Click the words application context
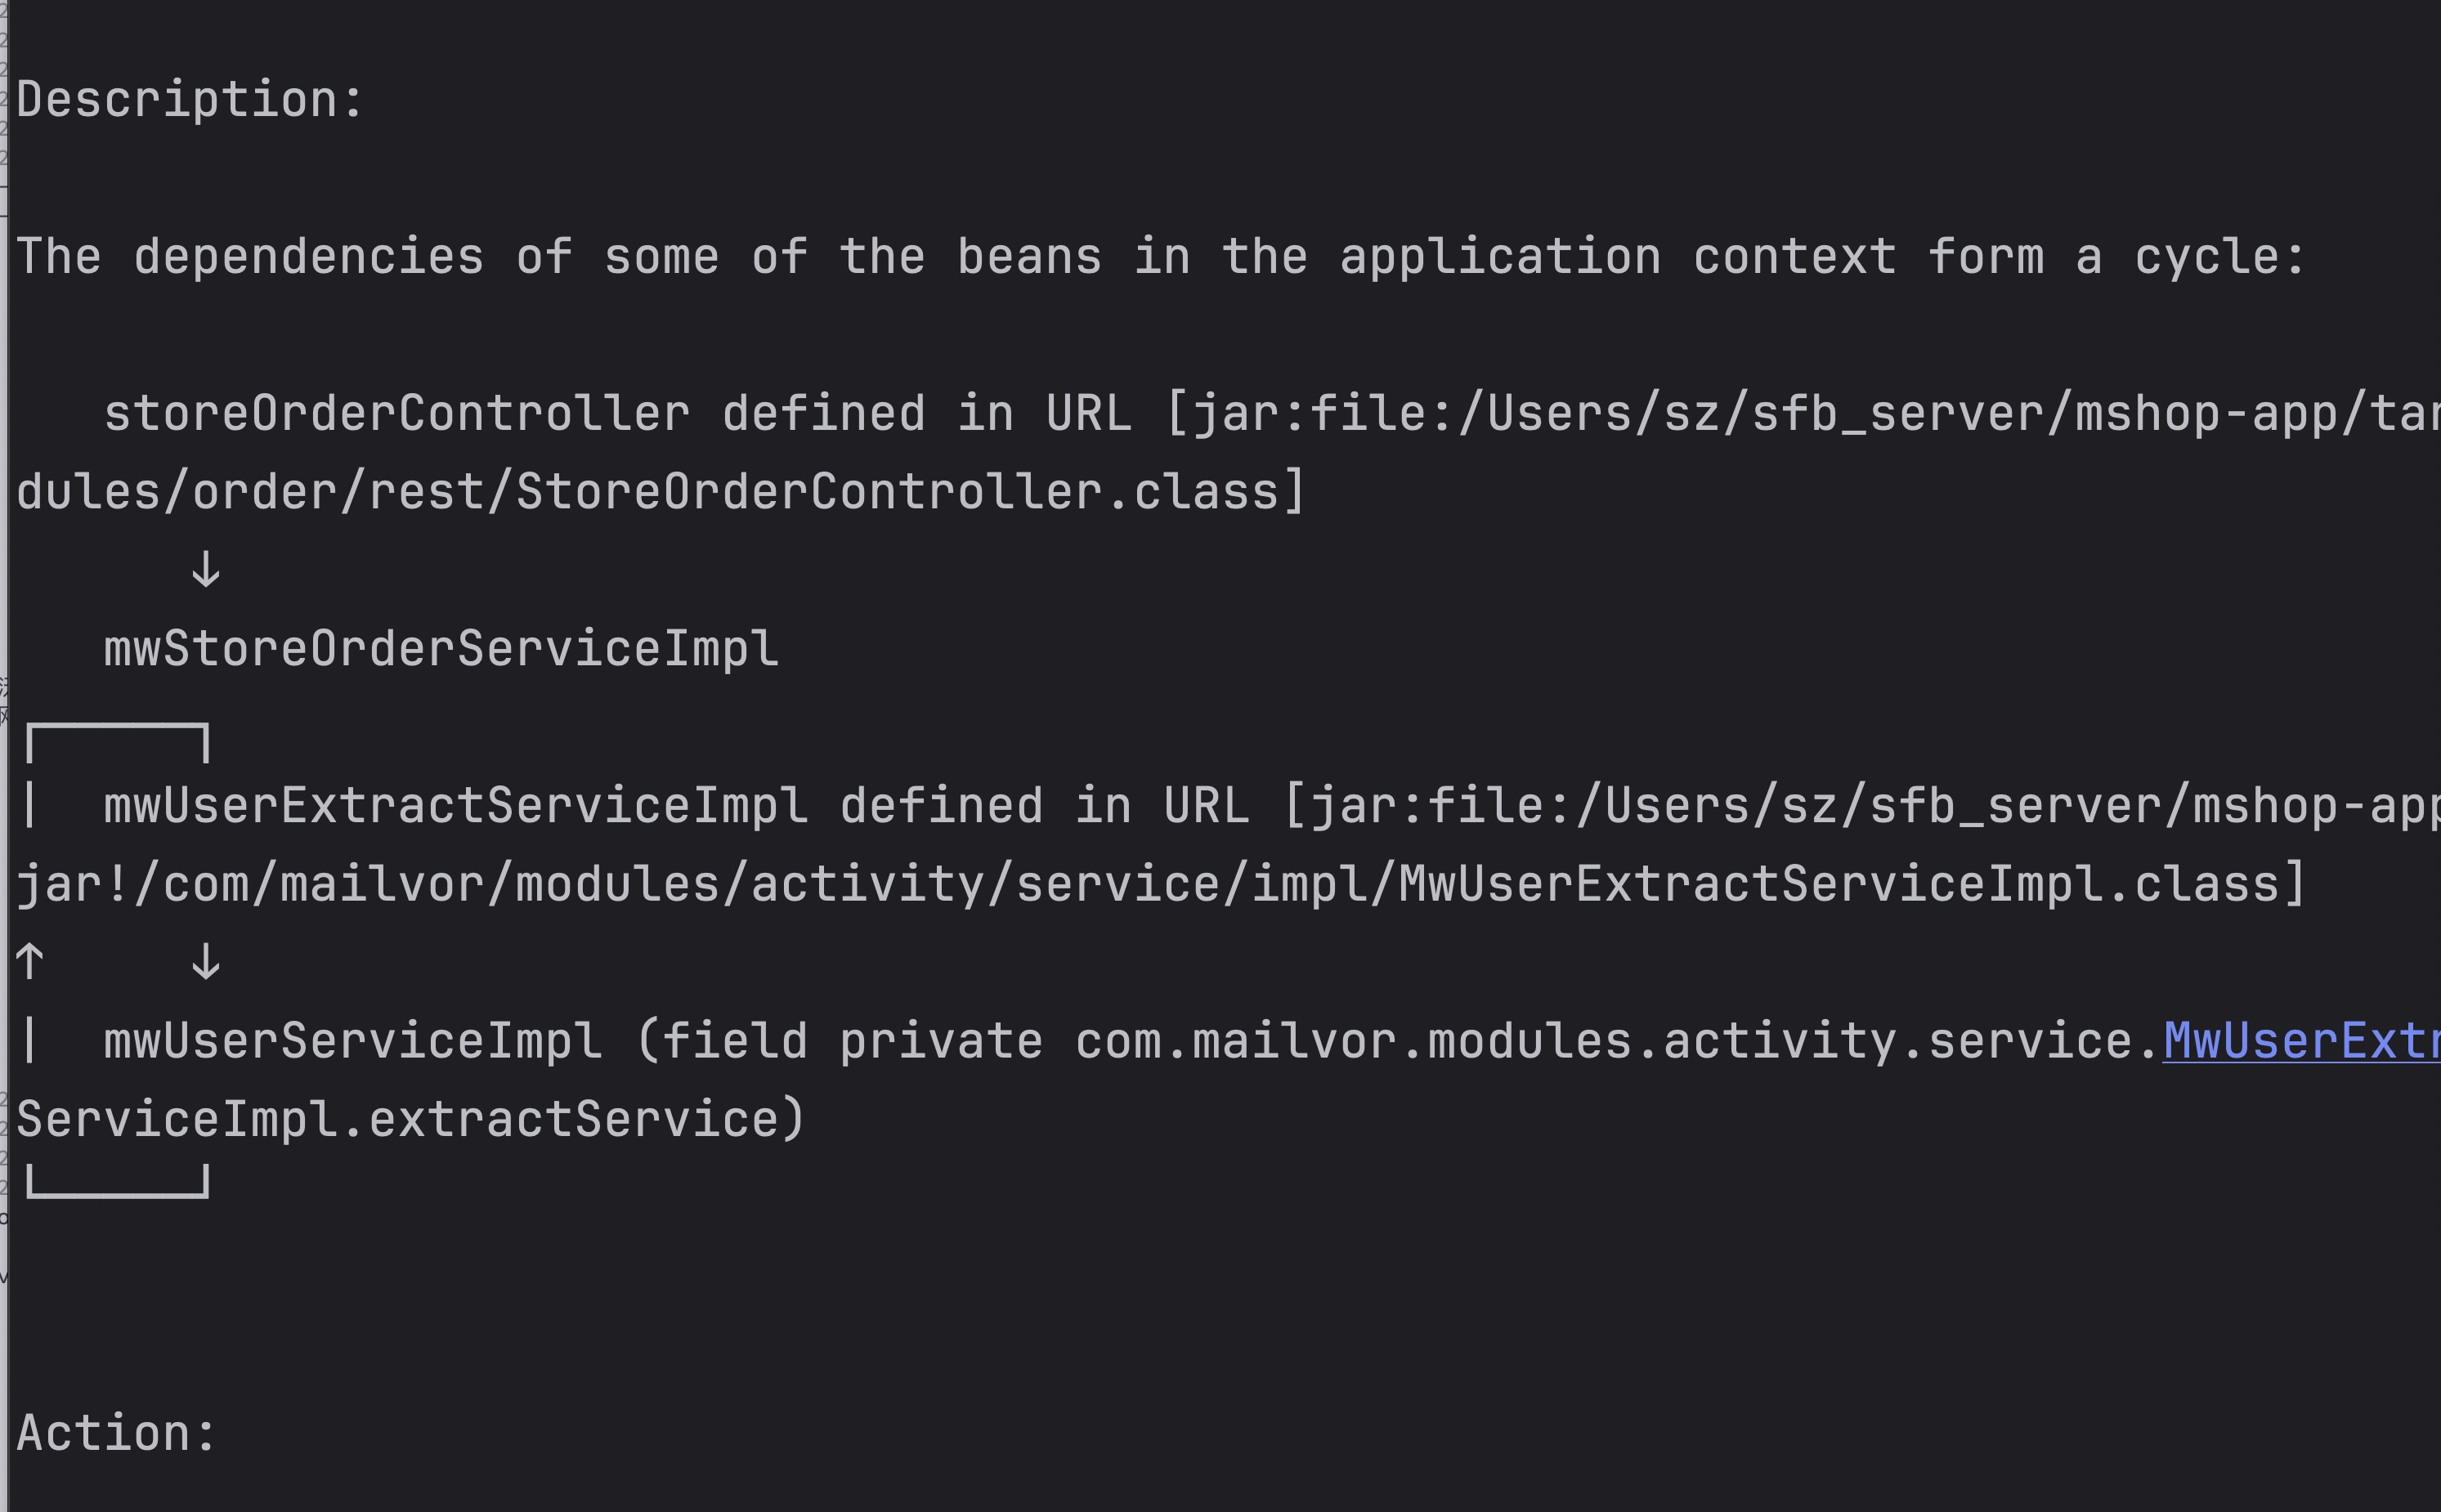 [x=1617, y=257]
